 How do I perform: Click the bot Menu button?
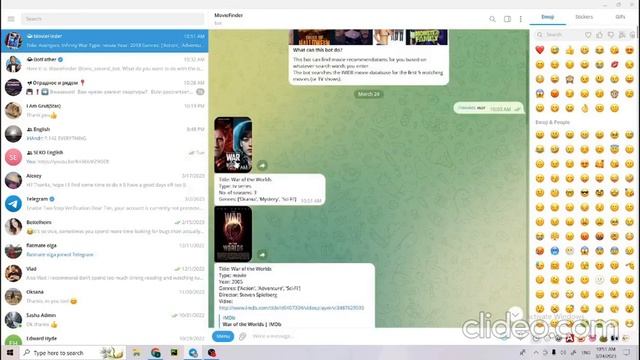[x=223, y=336]
